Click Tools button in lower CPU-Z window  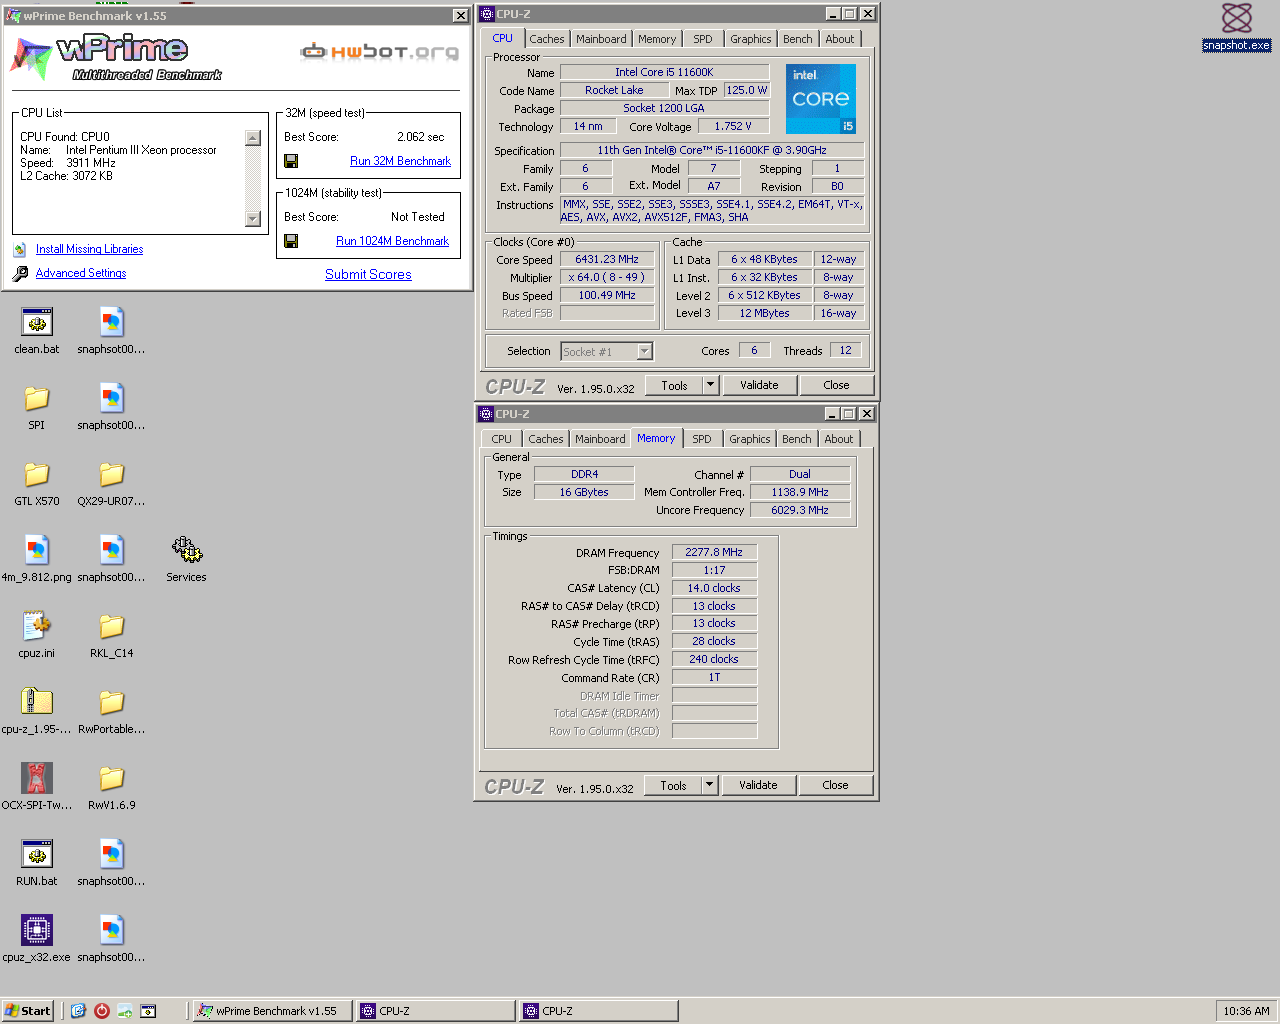[x=673, y=785]
